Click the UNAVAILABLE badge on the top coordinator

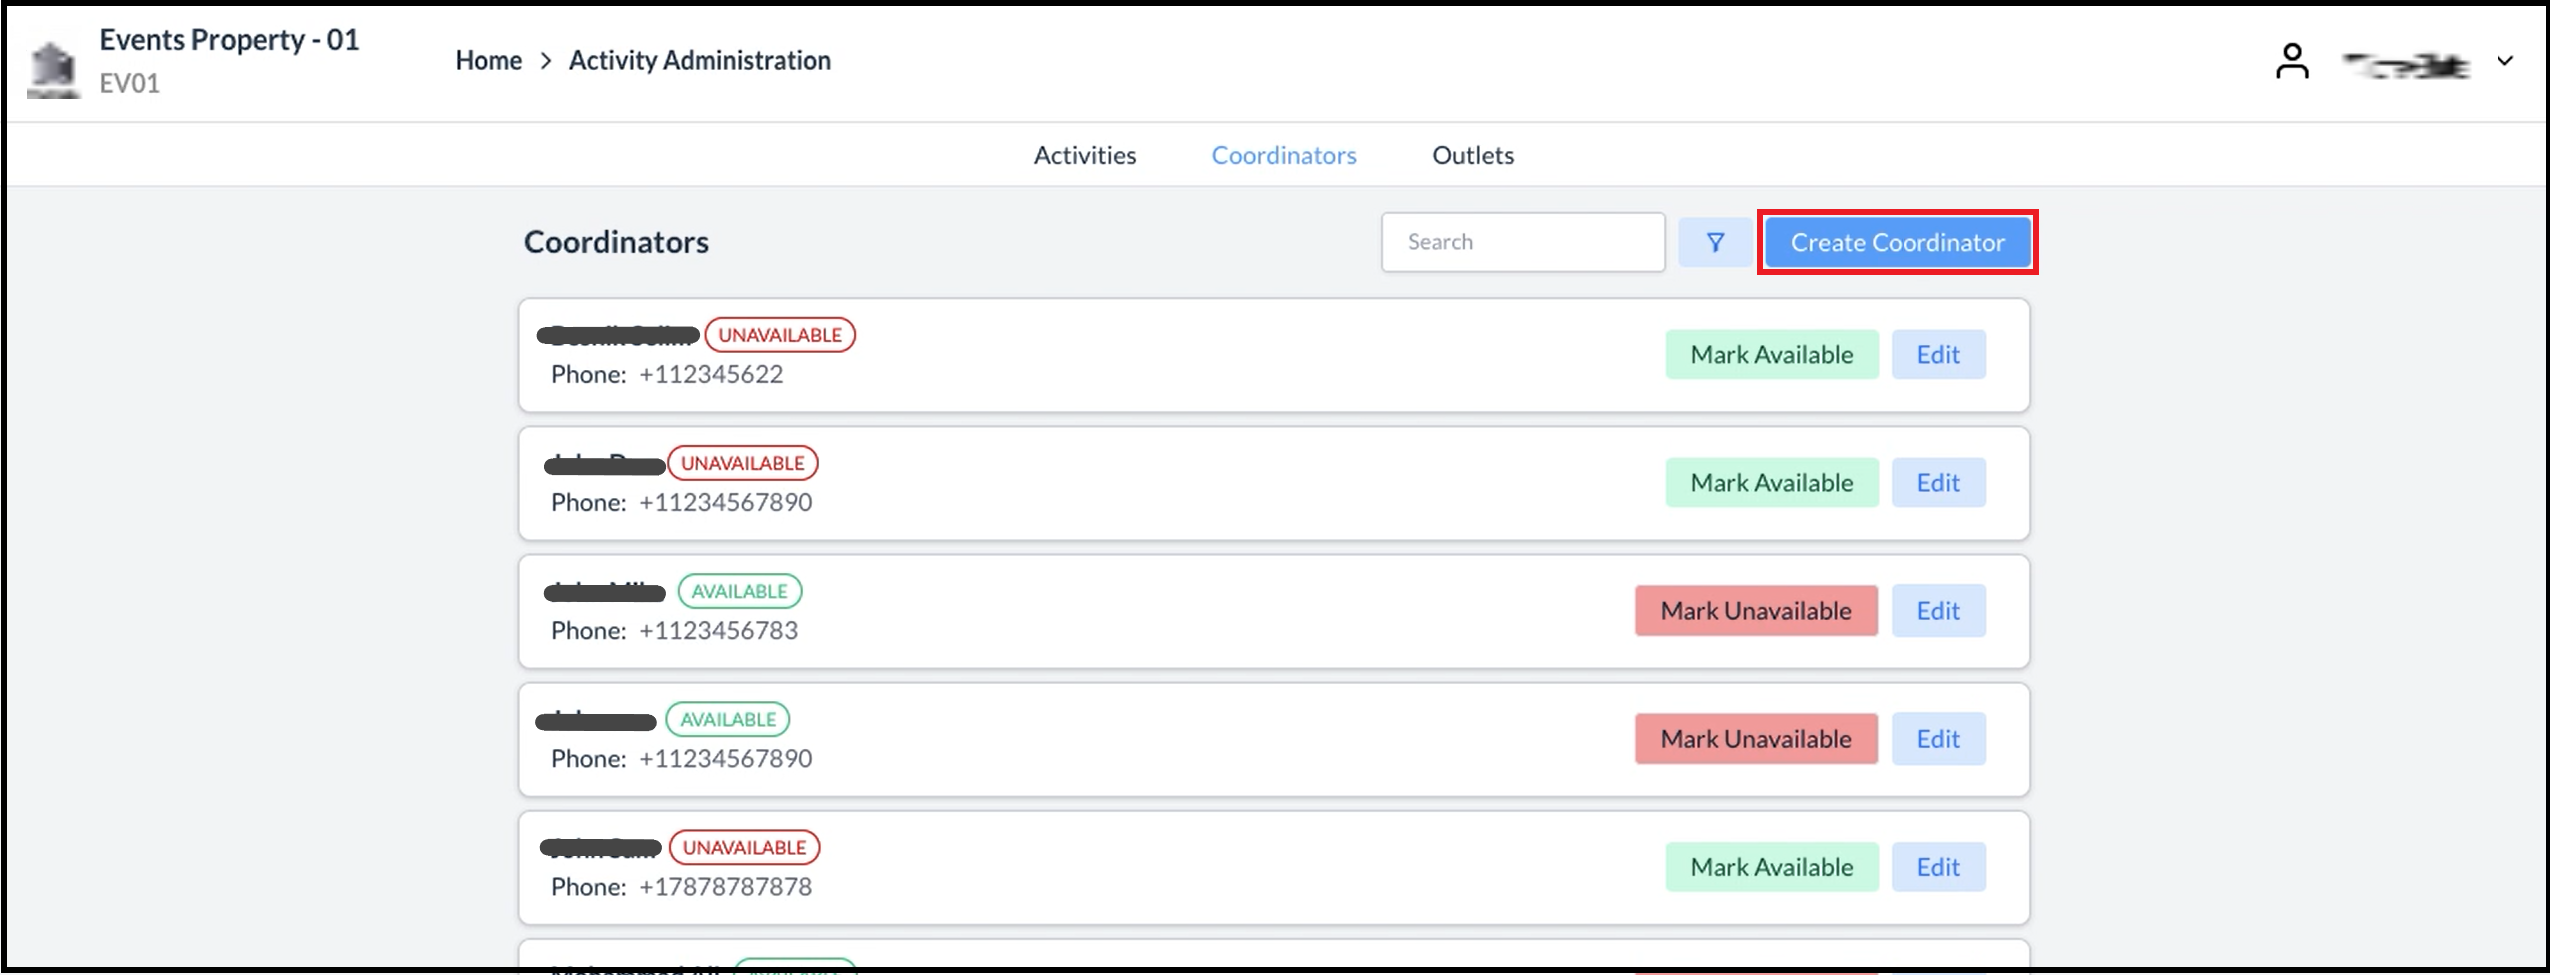pos(780,334)
